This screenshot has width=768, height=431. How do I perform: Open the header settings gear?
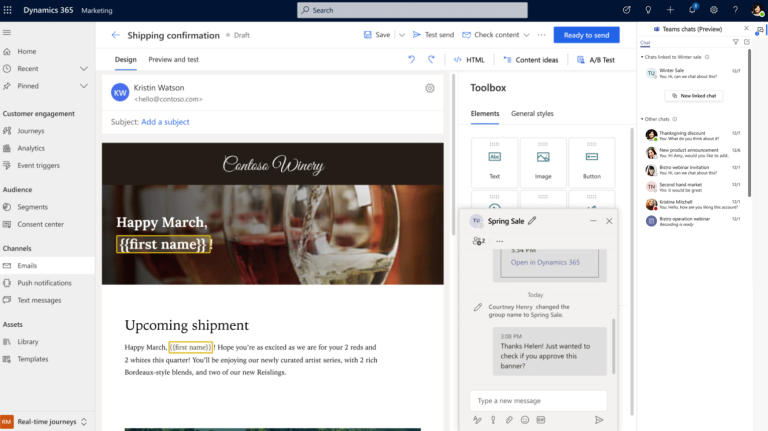click(x=714, y=10)
